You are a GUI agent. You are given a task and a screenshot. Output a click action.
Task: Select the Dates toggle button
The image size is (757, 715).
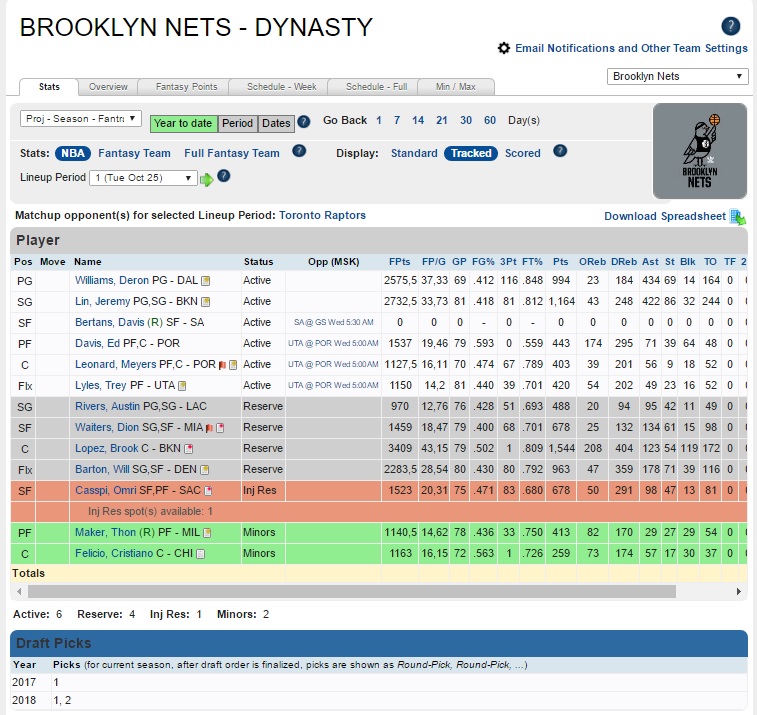276,124
